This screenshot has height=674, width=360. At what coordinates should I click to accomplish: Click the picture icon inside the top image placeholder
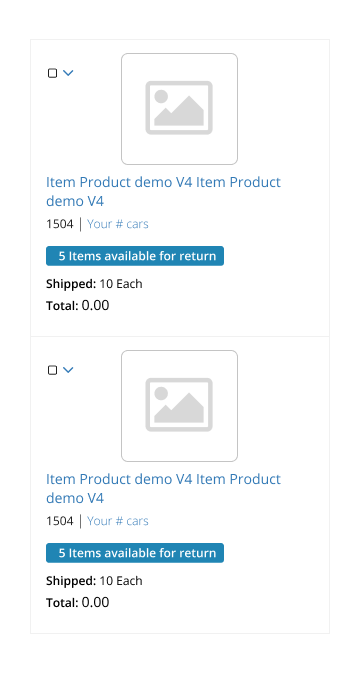point(179,107)
